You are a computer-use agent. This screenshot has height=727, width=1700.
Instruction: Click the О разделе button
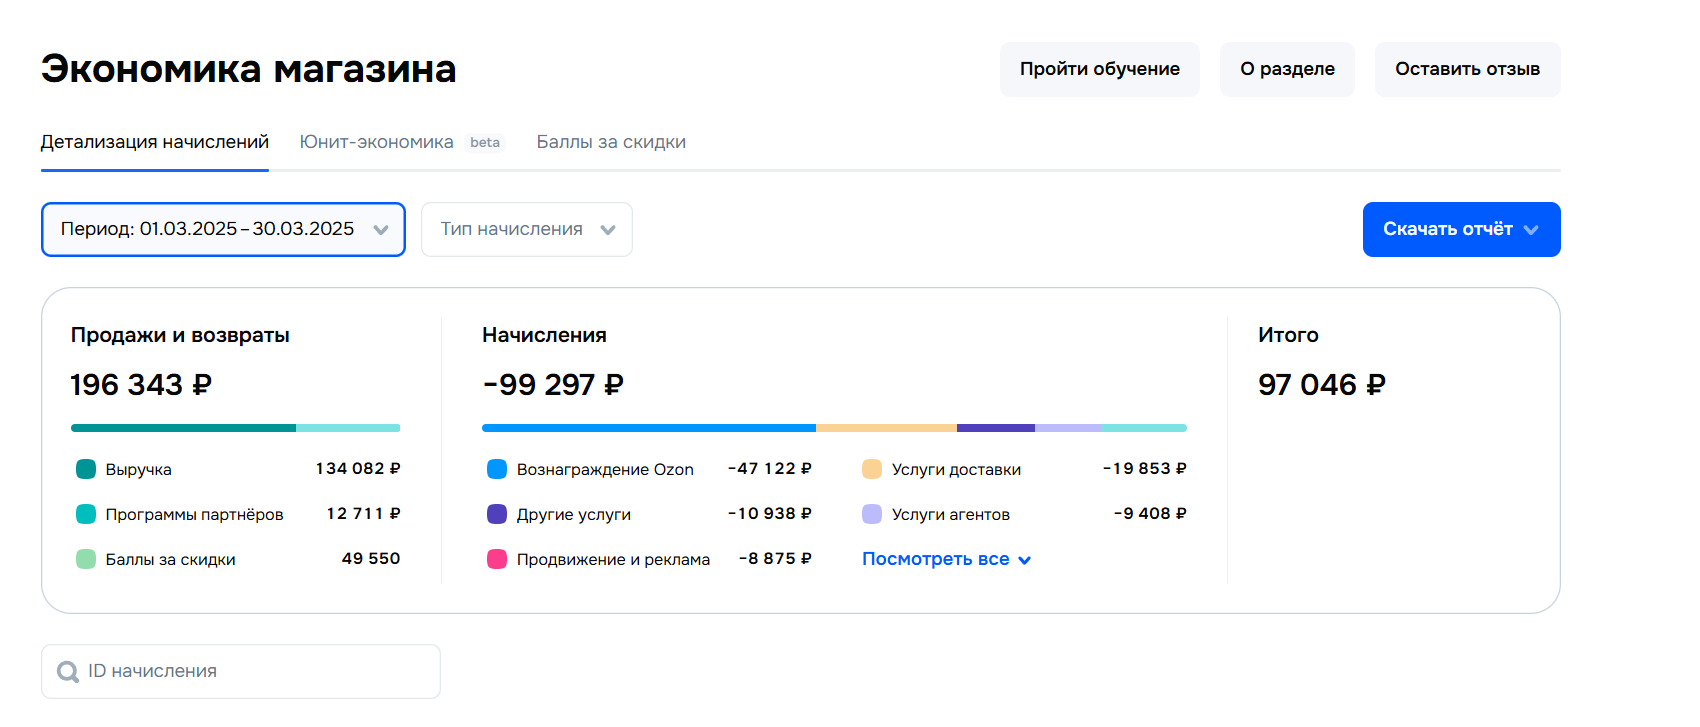click(x=1287, y=69)
